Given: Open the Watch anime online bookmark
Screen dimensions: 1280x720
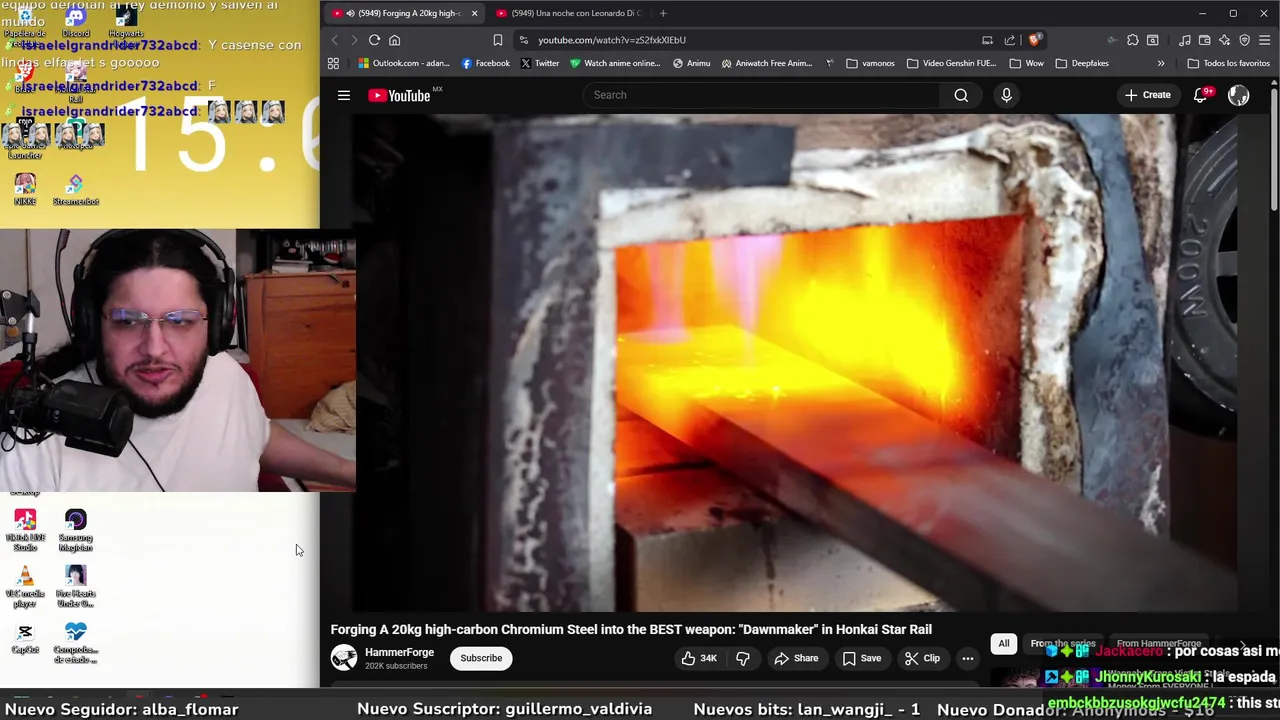Looking at the screenshot, I should [615, 63].
